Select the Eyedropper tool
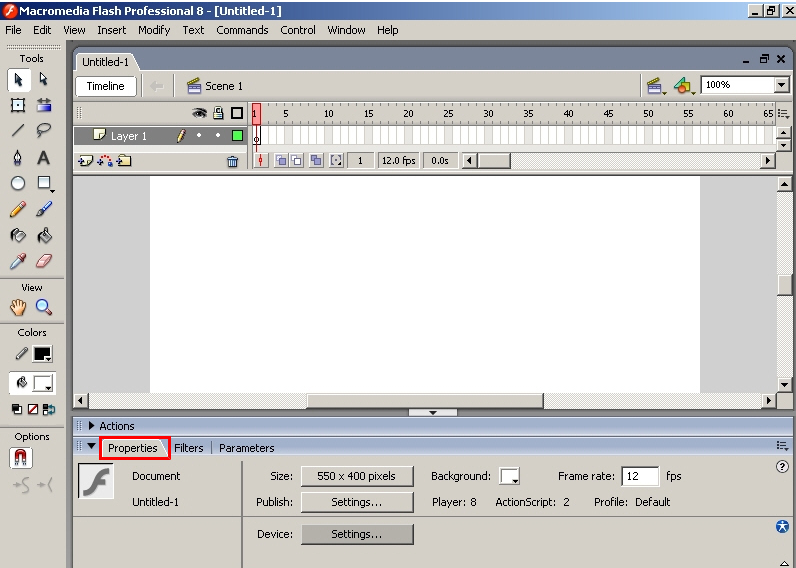 point(18,261)
